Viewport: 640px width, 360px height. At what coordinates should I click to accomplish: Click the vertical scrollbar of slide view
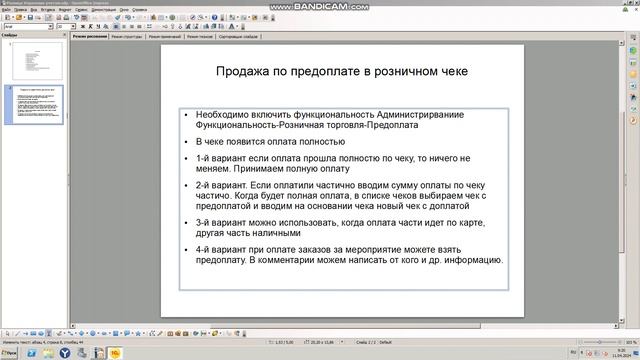click(x=622, y=182)
